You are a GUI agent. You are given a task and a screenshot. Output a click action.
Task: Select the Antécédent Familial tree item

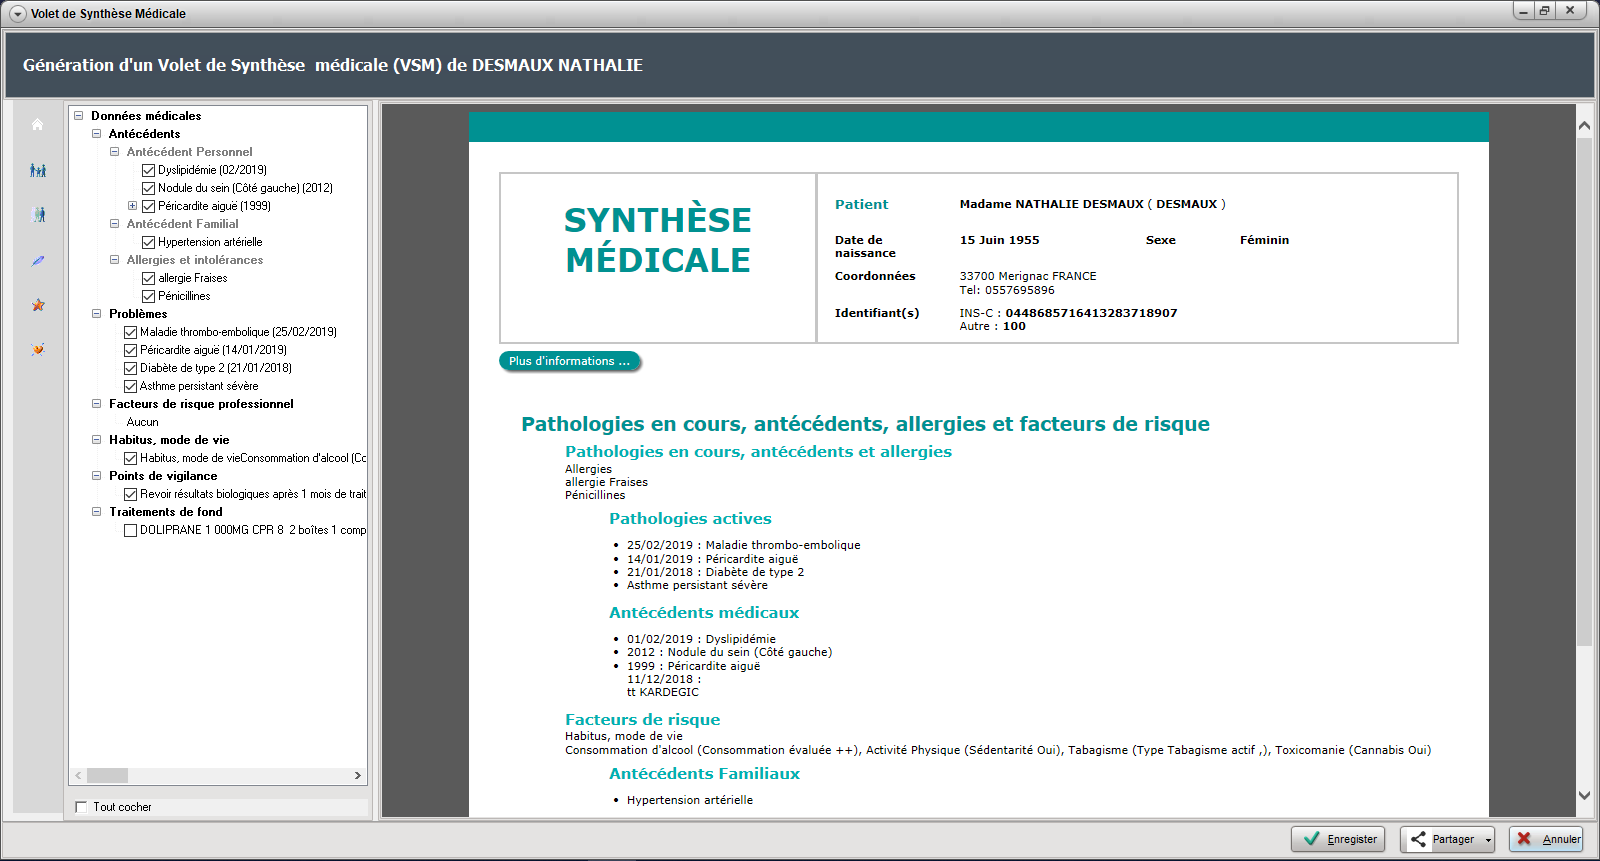[x=182, y=224]
